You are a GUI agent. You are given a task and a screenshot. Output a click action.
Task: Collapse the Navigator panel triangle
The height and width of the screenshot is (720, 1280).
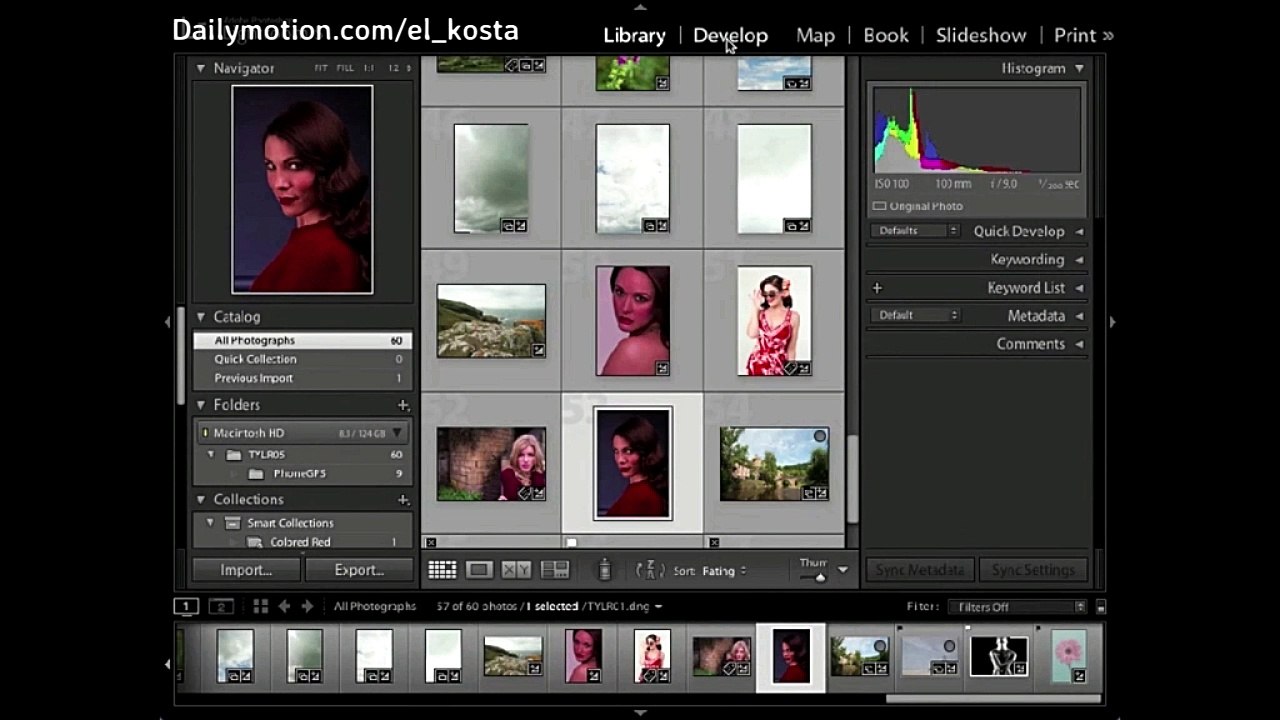click(201, 68)
